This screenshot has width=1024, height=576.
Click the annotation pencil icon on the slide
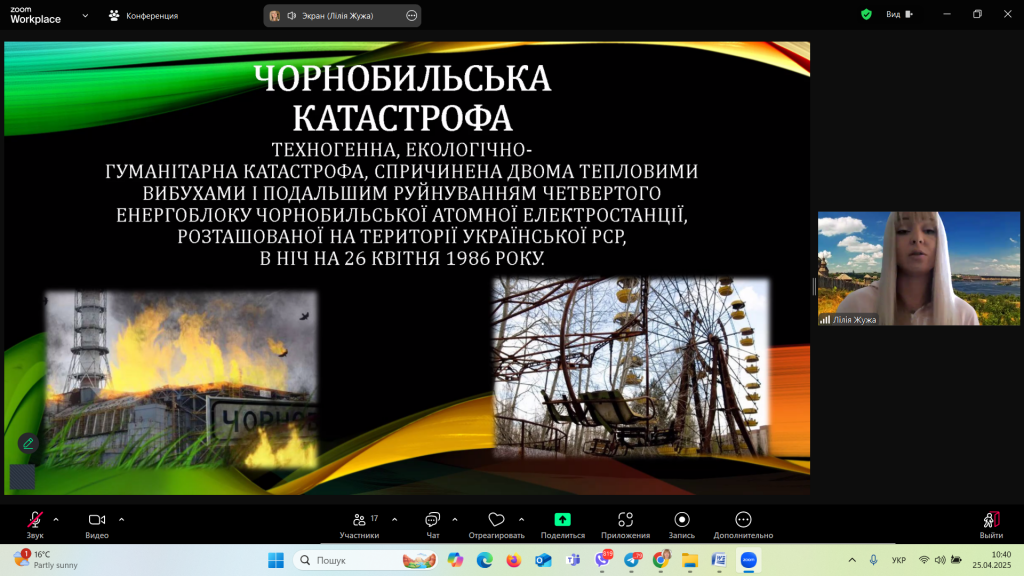click(x=28, y=443)
